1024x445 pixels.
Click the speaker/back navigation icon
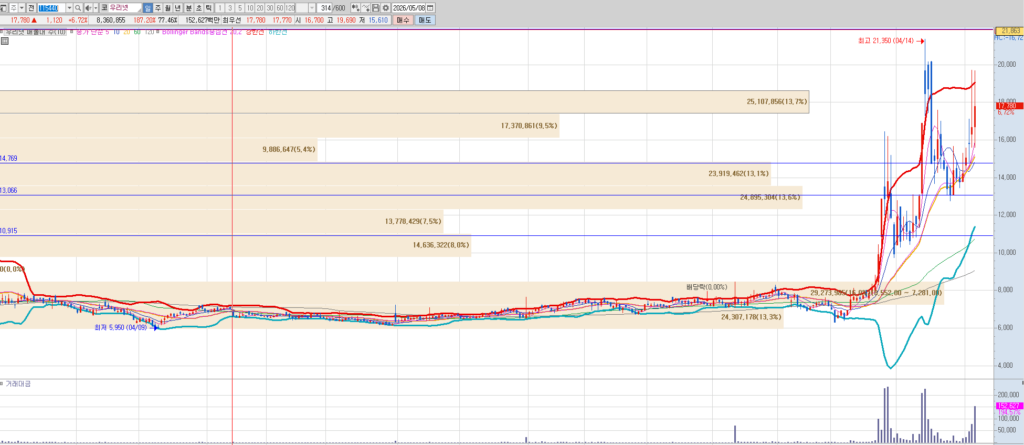pyautogui.click(x=88, y=8)
